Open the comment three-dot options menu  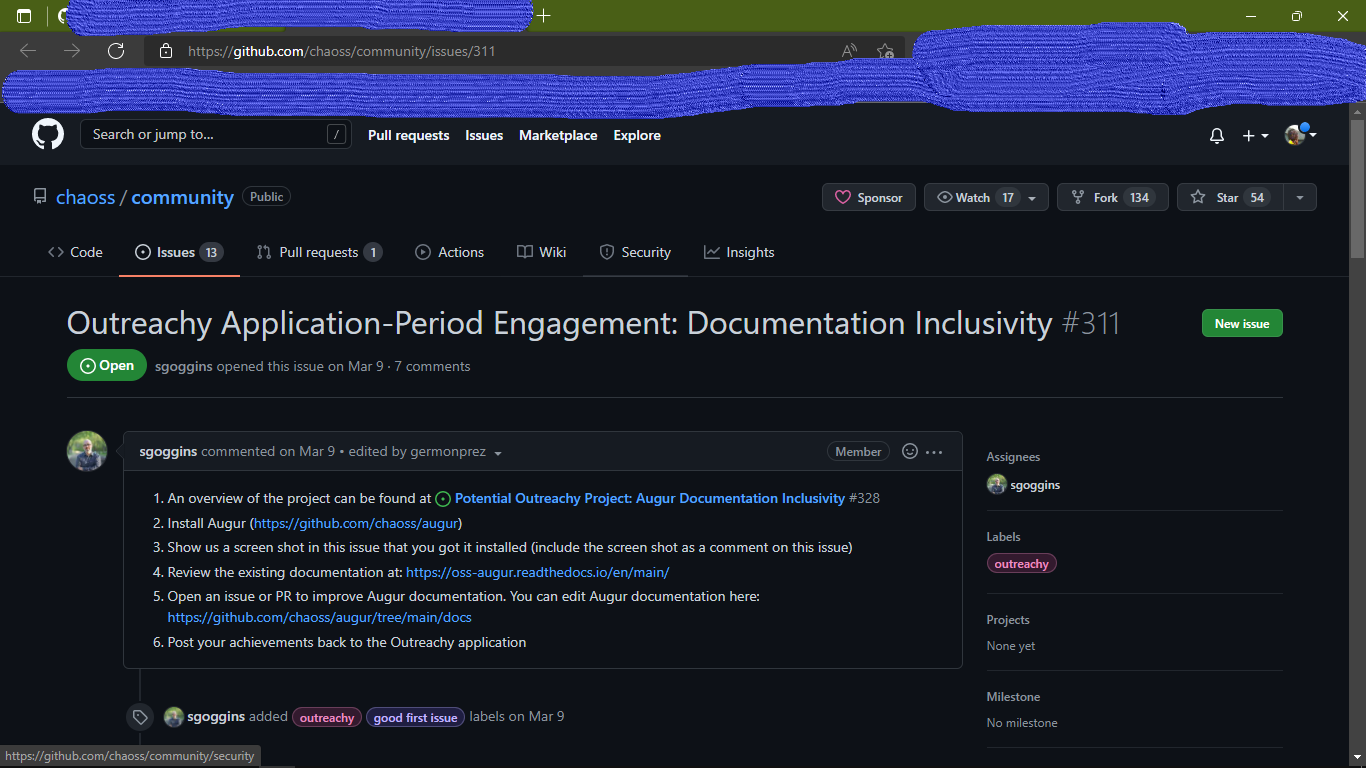(x=934, y=452)
